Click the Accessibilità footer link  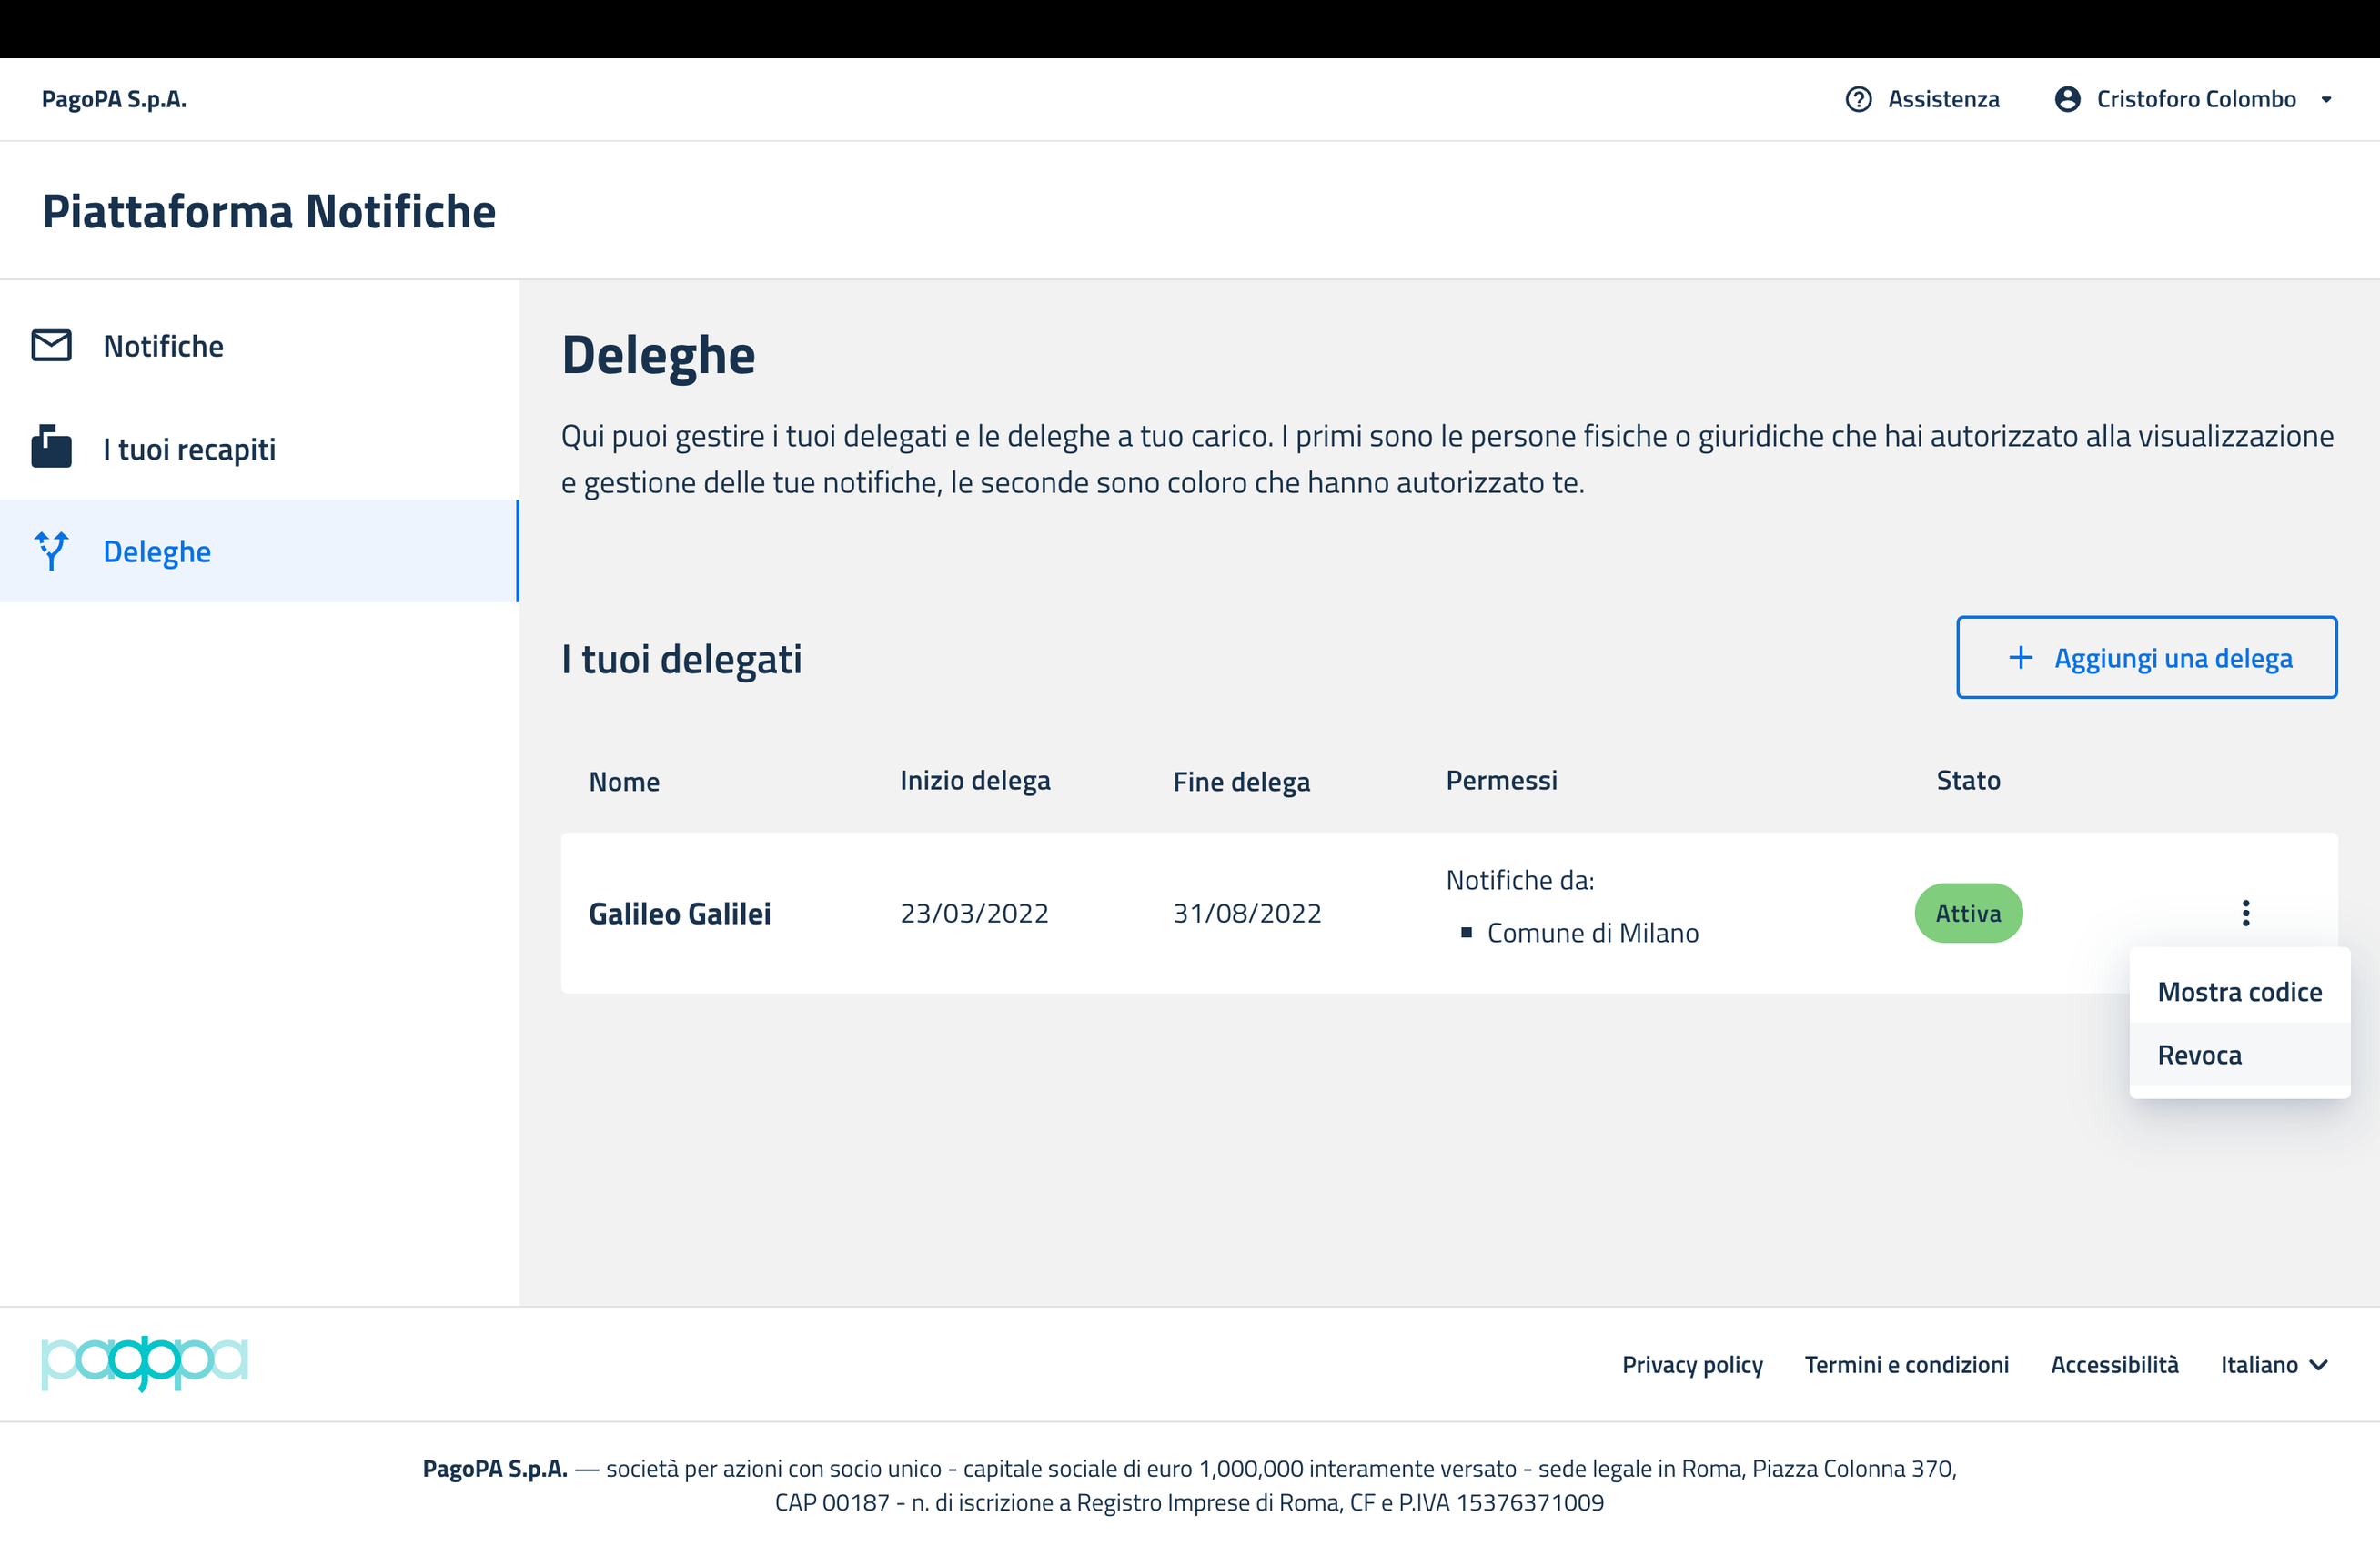(2114, 1365)
